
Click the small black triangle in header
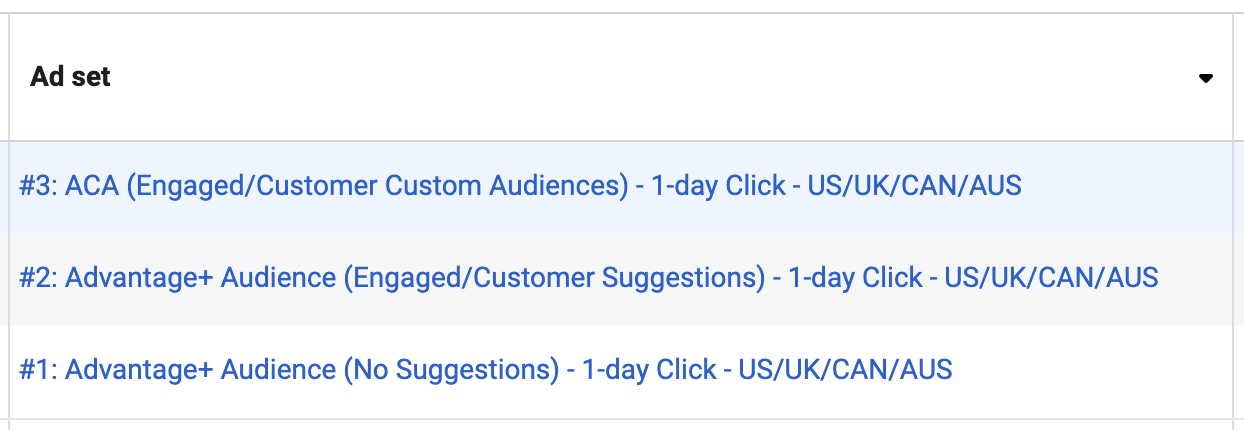(1206, 78)
